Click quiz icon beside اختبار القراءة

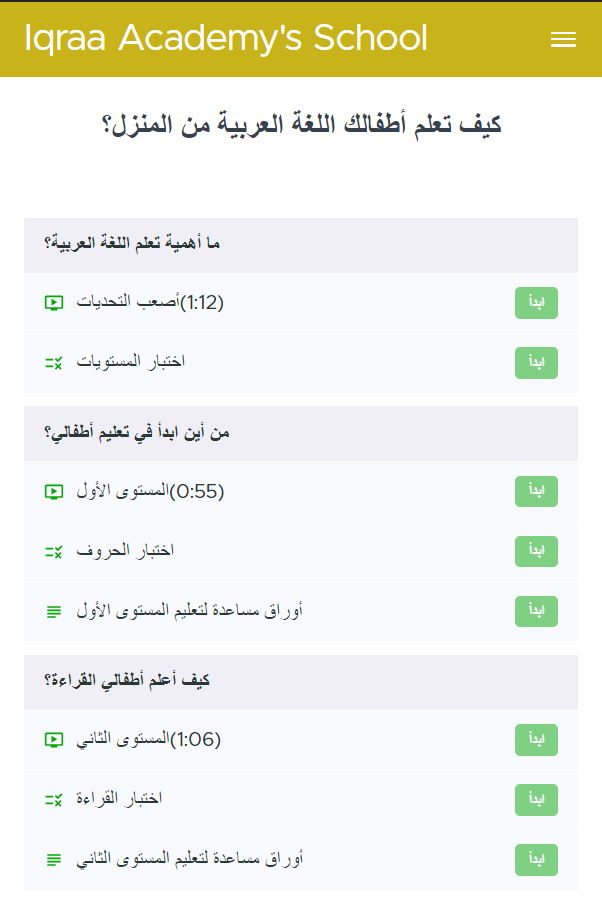point(54,800)
